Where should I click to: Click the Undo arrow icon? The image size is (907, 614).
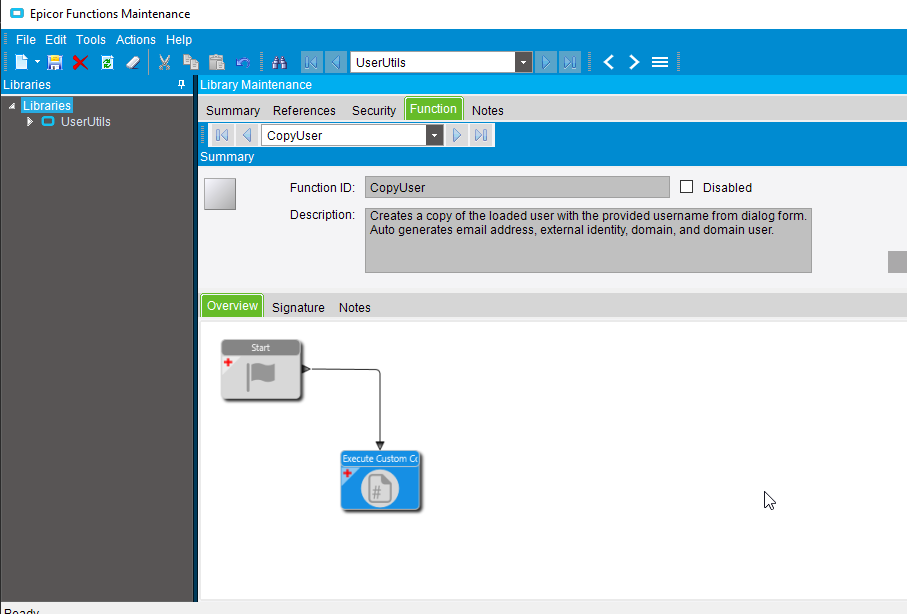click(243, 62)
